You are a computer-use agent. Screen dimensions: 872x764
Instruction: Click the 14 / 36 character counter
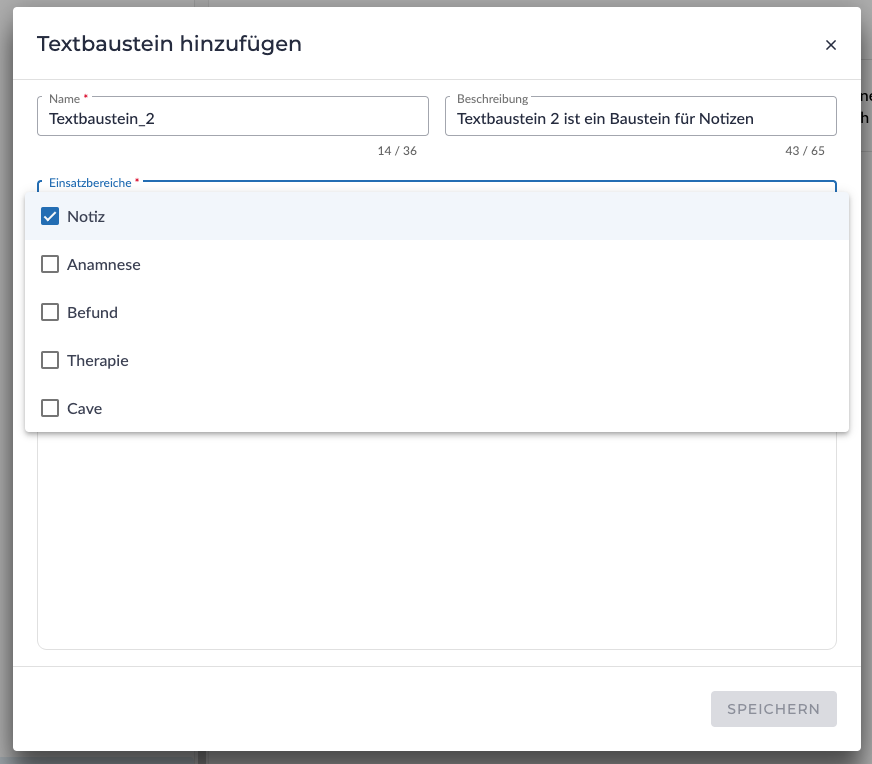click(397, 151)
